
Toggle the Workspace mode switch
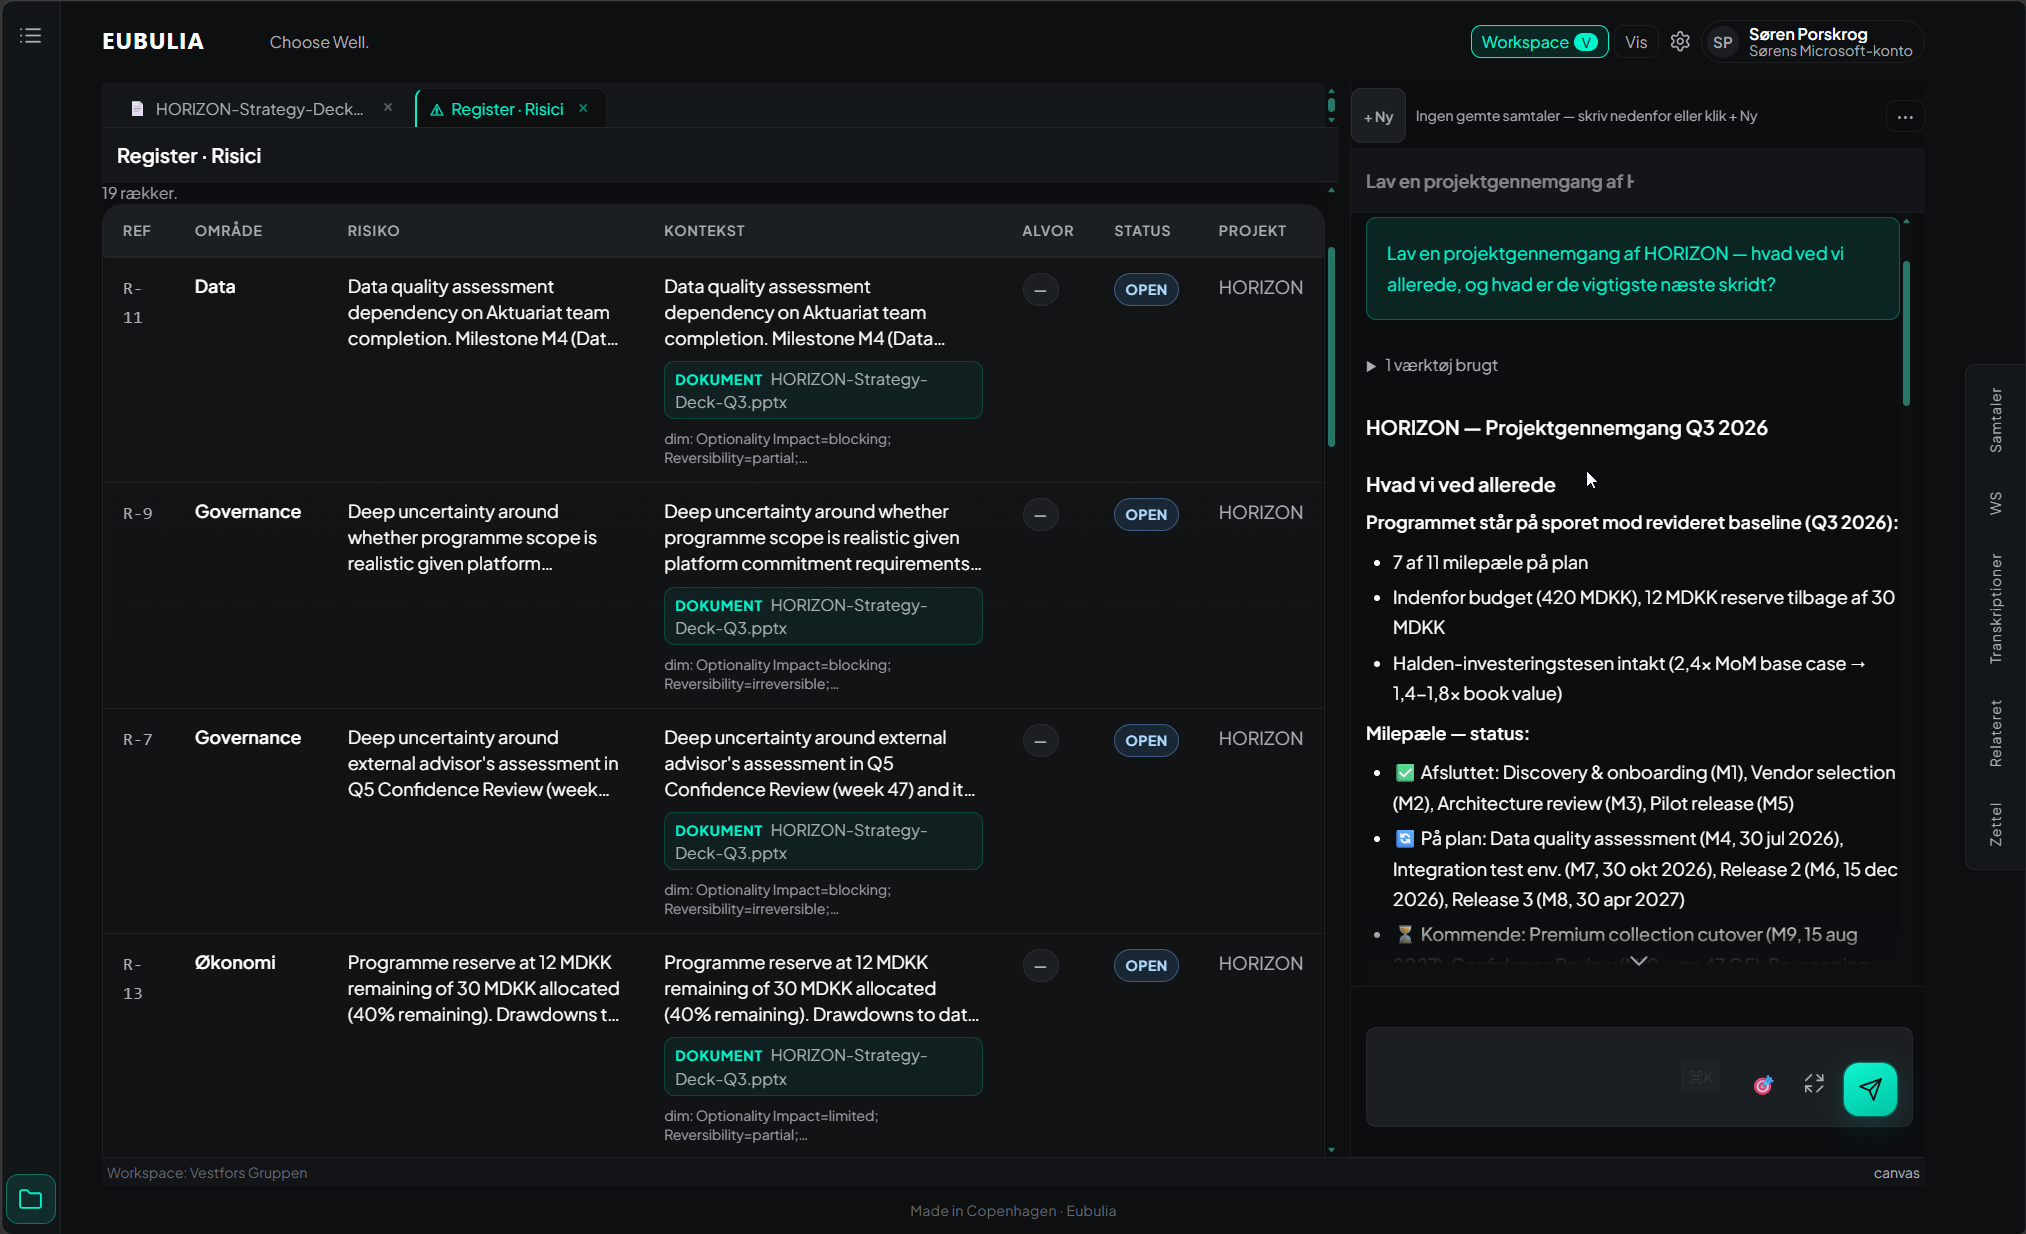click(1539, 42)
